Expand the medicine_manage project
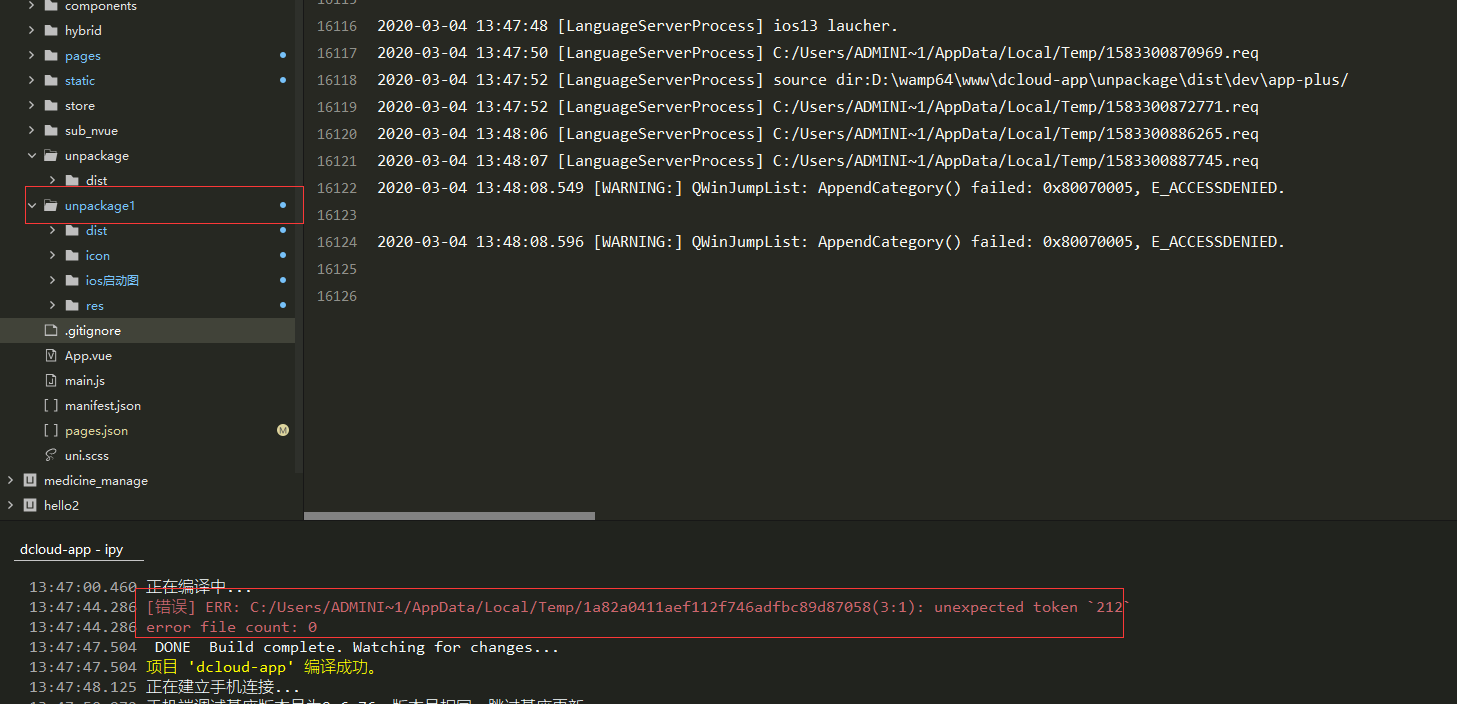The width and height of the screenshot is (1457, 704). [x=11, y=481]
